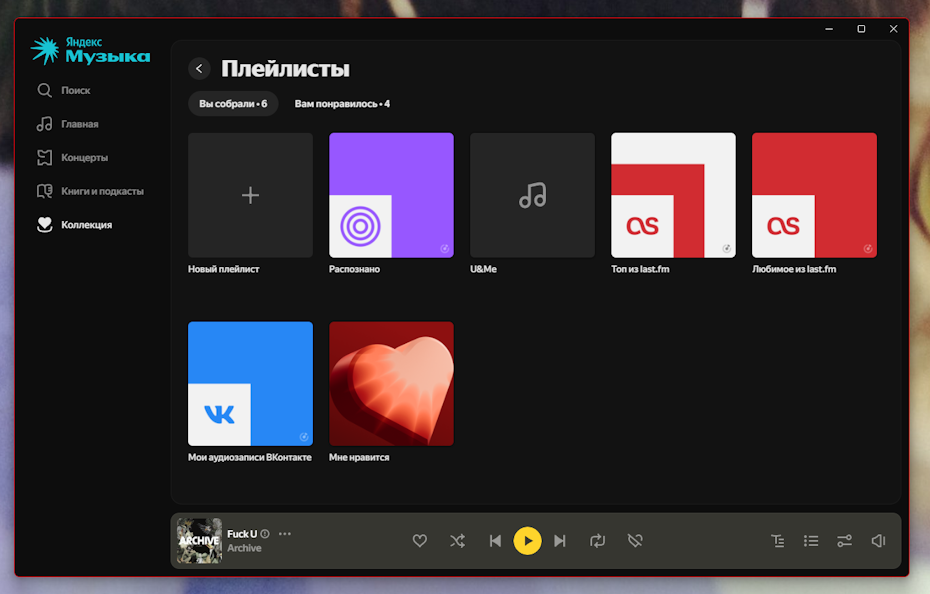Open the play queue list icon
This screenshot has height=594, width=930.
[x=811, y=541]
